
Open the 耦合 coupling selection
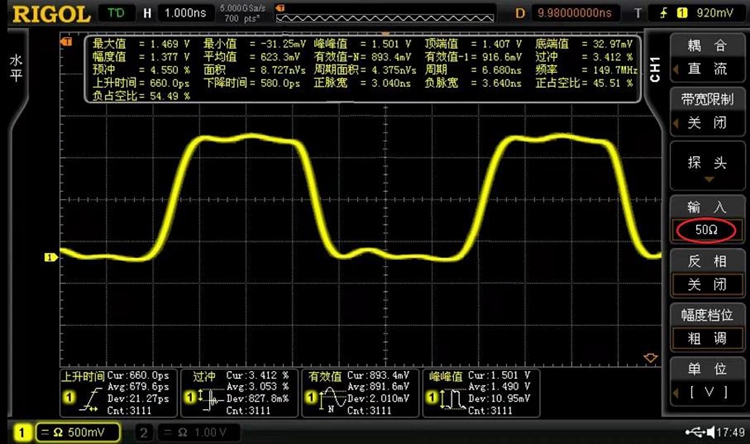706,57
